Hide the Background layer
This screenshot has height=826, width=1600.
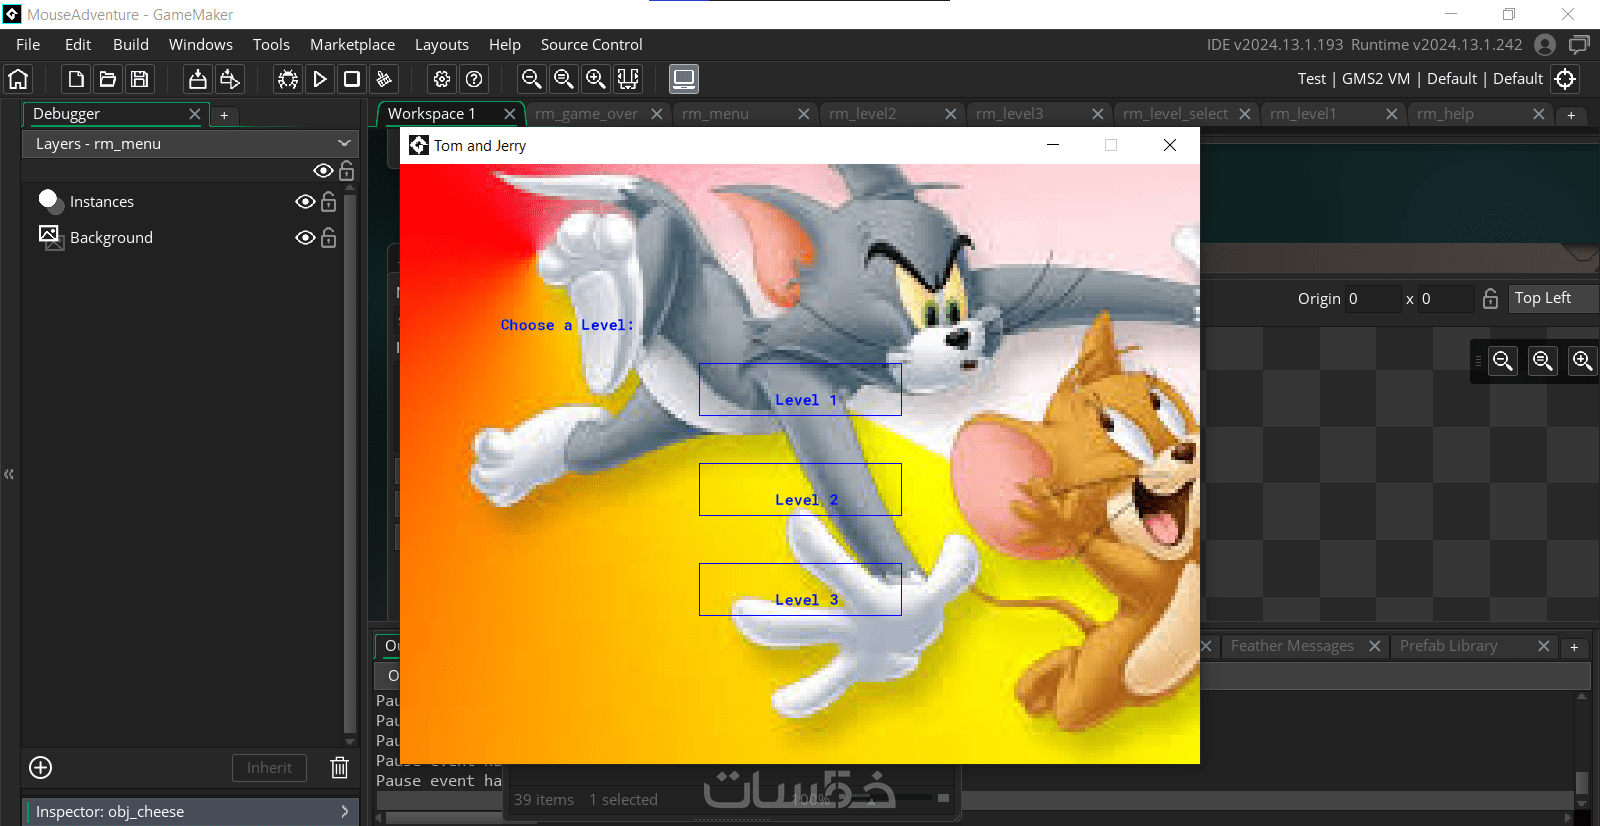pos(305,238)
